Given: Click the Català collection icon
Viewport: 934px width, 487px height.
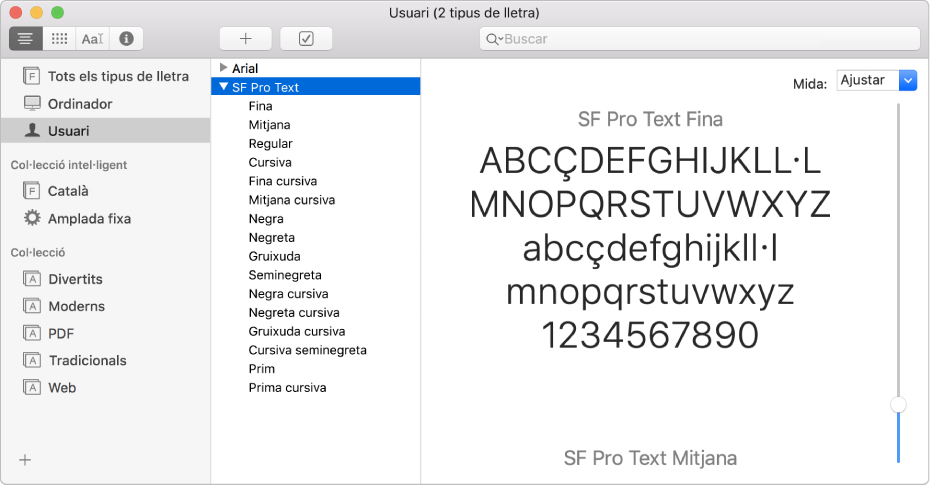Looking at the screenshot, I should coord(32,191).
